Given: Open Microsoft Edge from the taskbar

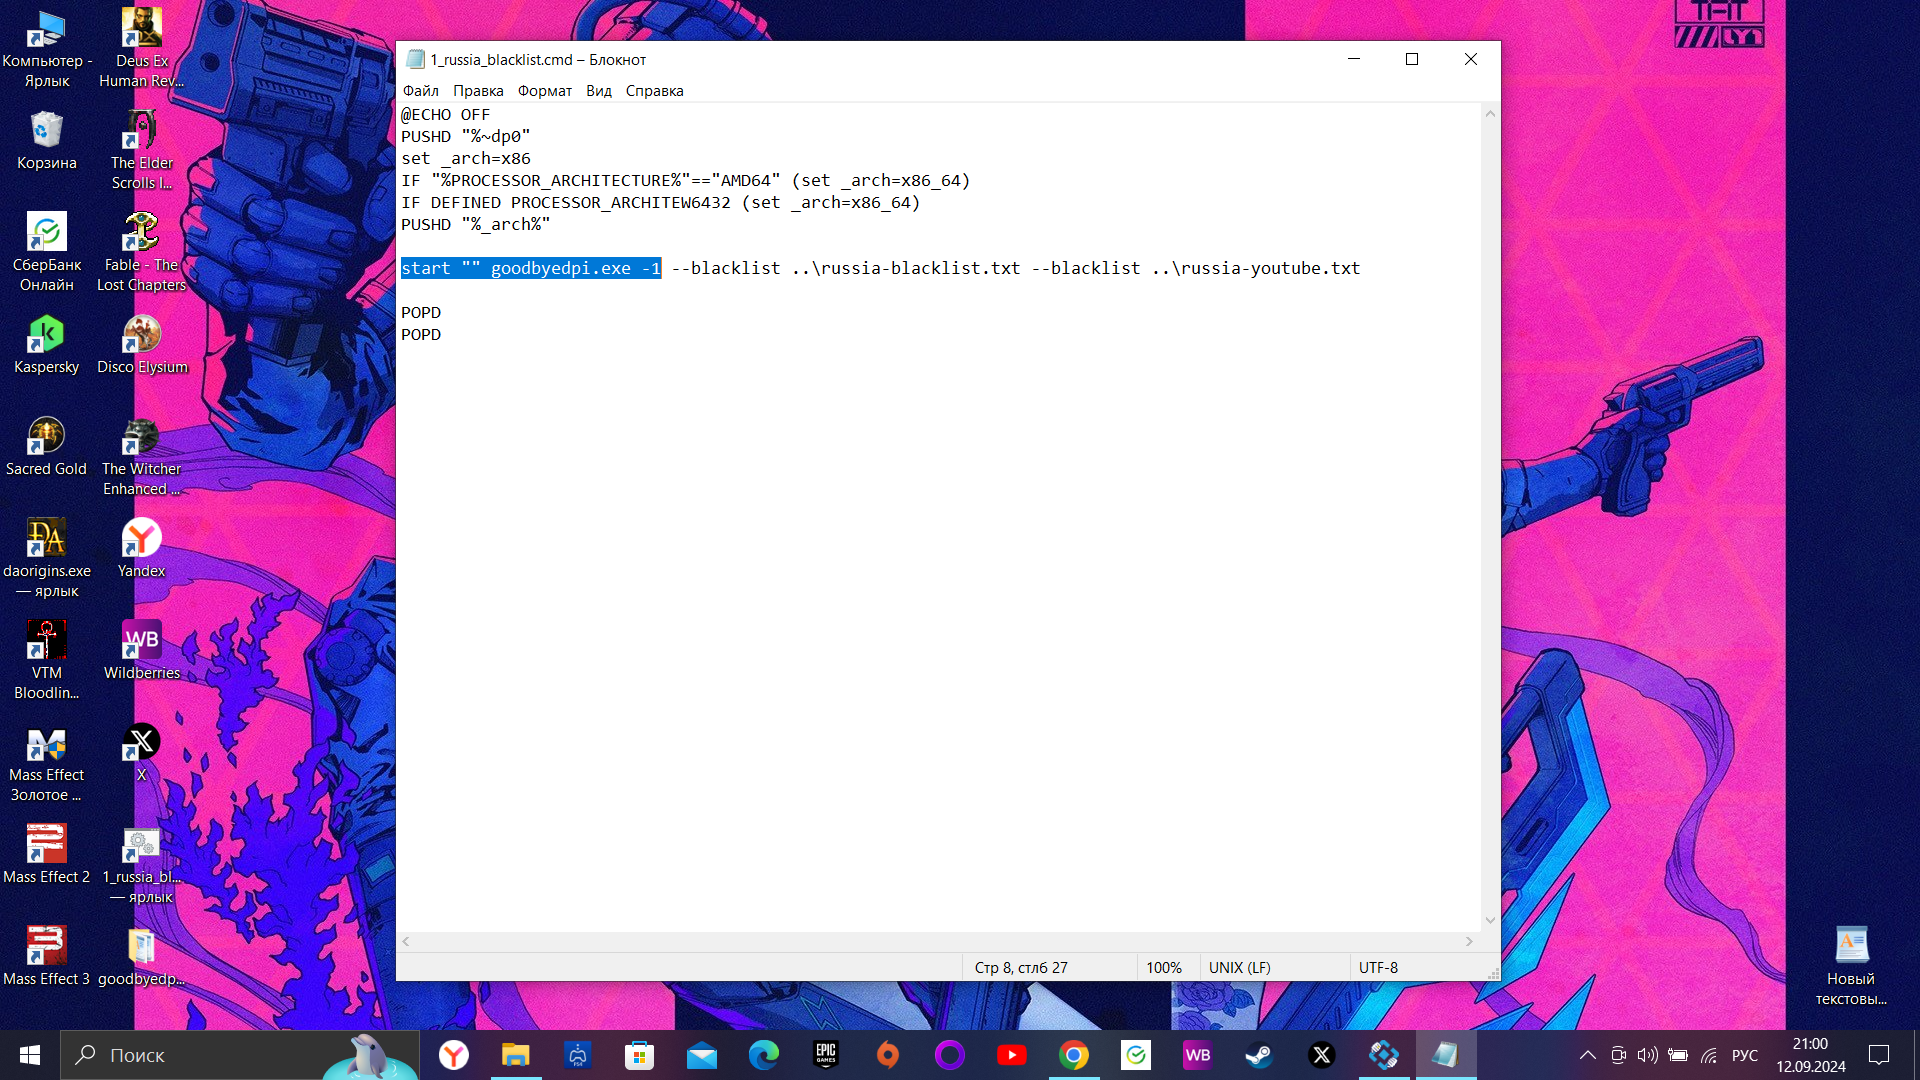Looking at the screenshot, I should pos(764,1055).
